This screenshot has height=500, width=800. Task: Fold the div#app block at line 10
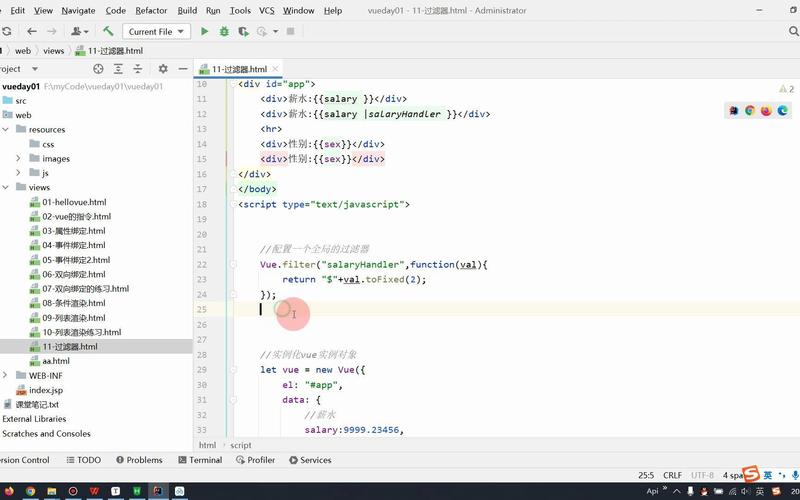click(x=234, y=84)
